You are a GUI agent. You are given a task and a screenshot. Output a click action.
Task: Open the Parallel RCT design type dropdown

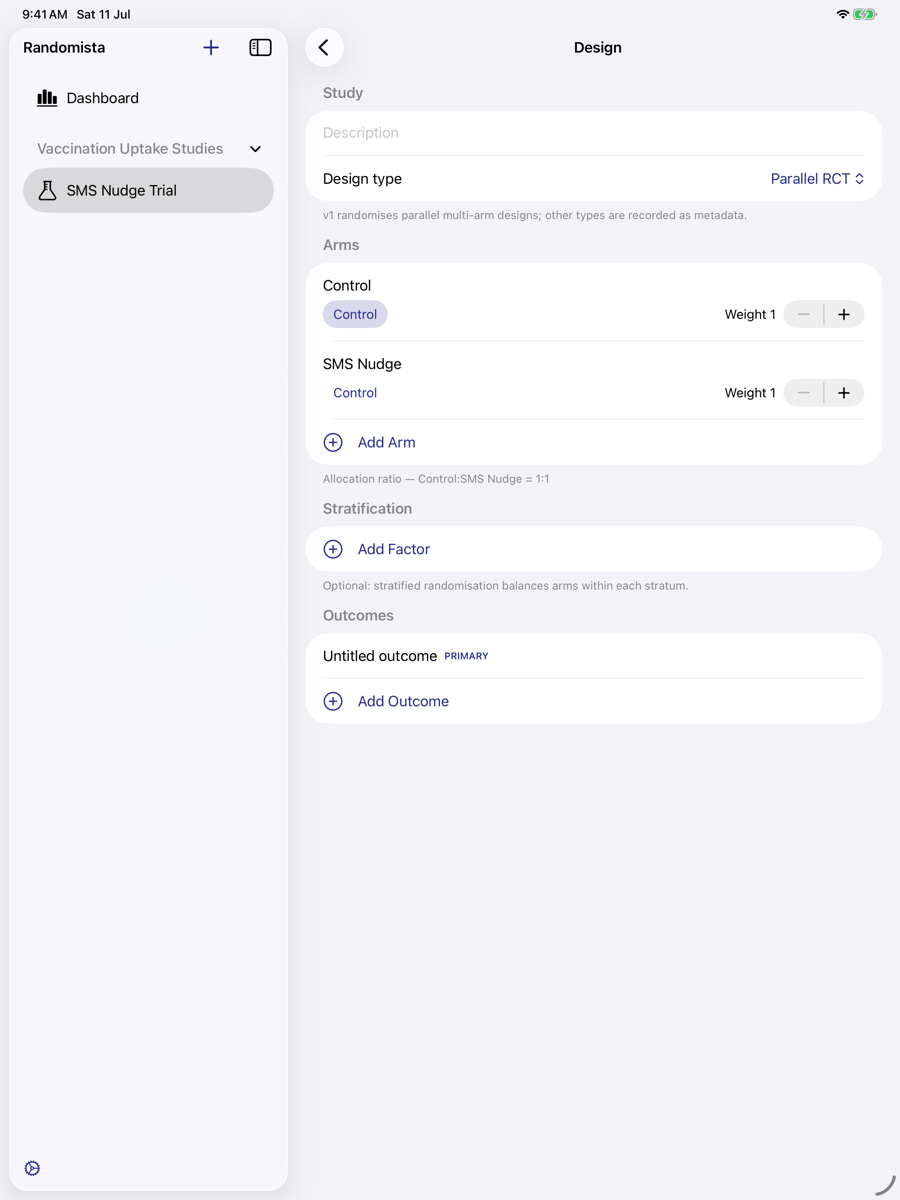pos(817,179)
